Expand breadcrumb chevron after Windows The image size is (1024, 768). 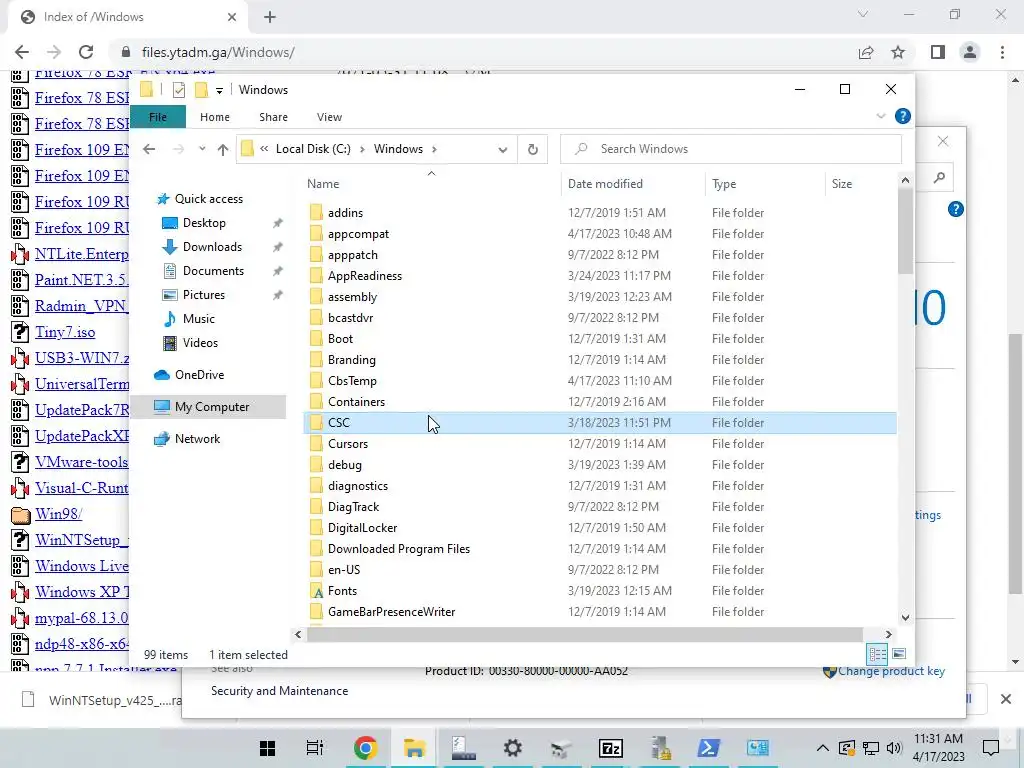coord(434,150)
